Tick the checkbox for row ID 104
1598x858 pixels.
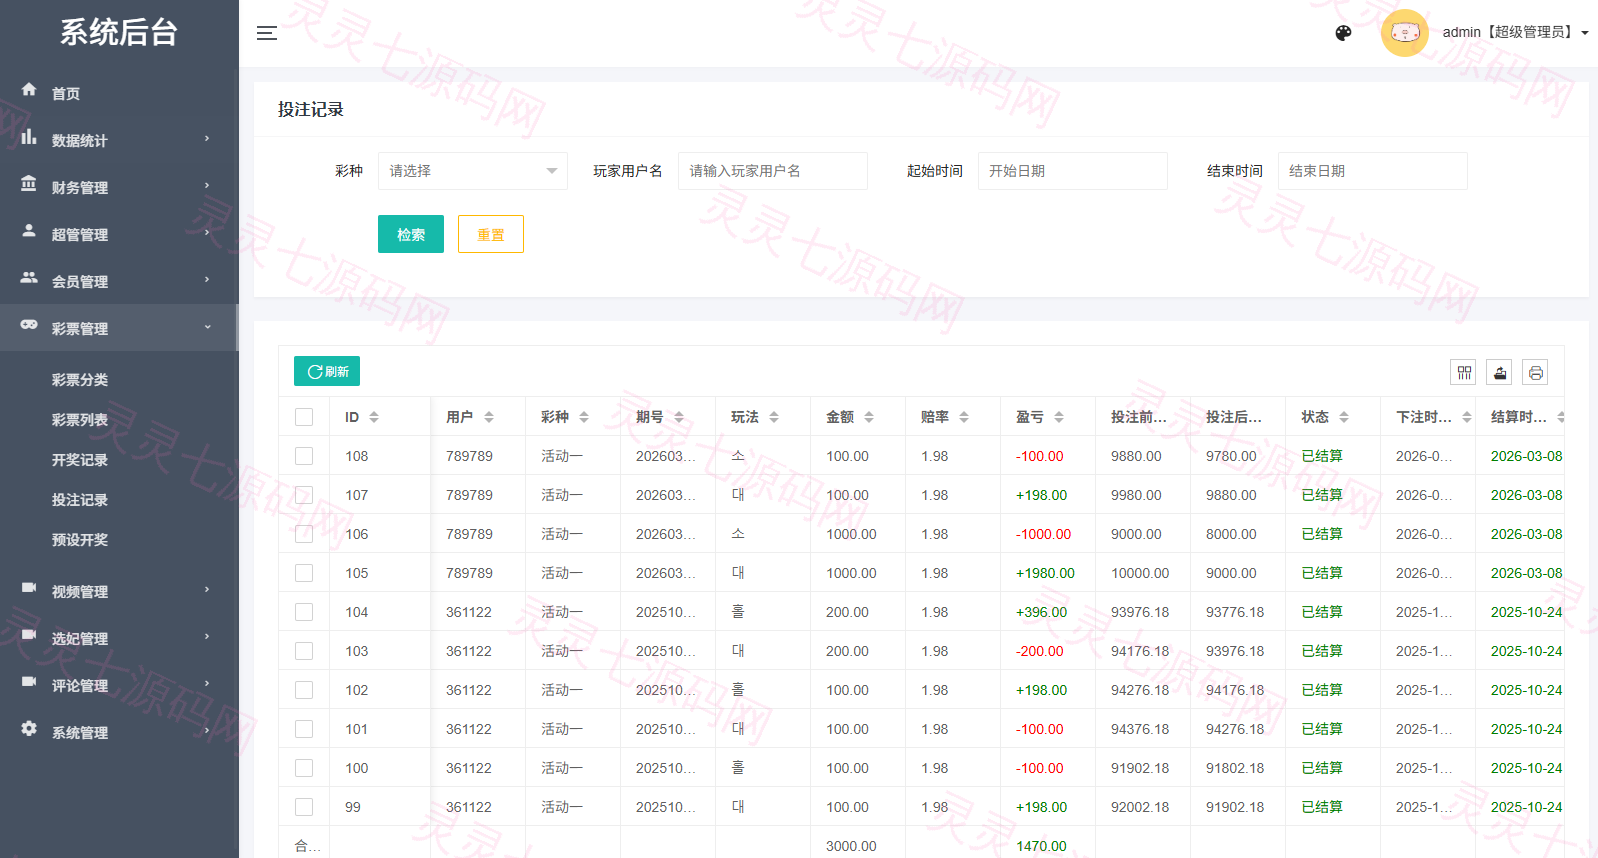[304, 612]
